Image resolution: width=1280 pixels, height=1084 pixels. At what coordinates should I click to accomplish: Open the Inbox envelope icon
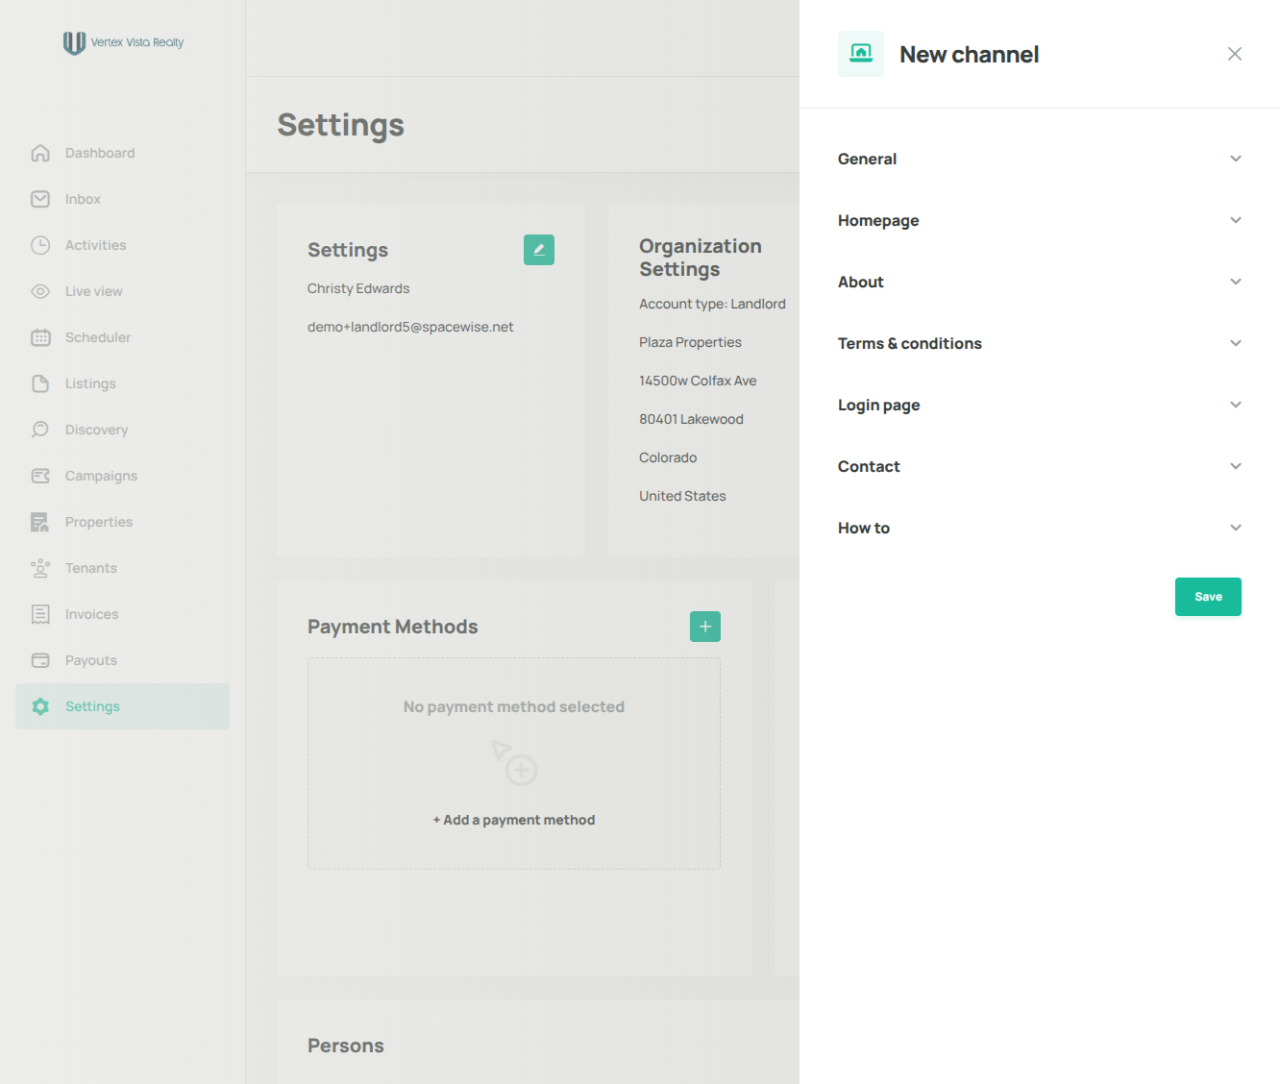click(x=40, y=199)
